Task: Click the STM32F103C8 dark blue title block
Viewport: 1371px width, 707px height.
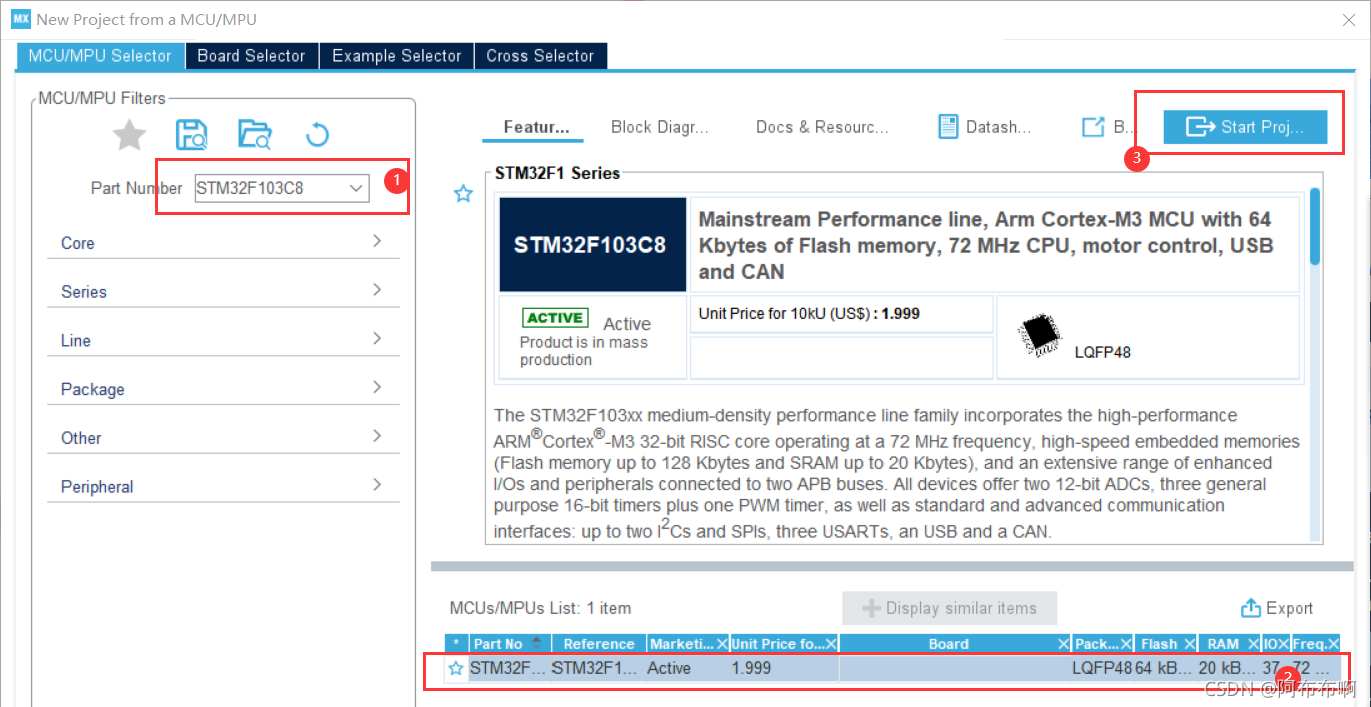Action: 592,245
